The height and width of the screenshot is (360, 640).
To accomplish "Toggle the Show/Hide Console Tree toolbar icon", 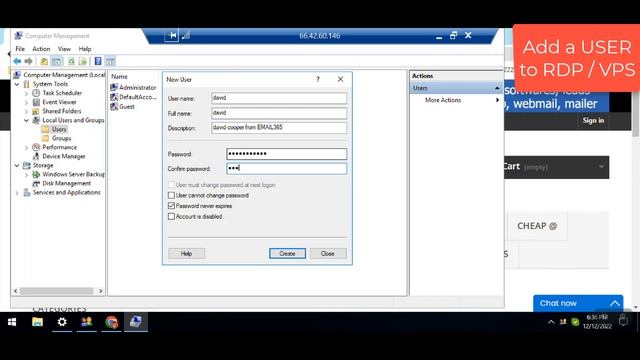I will [x=56, y=61].
